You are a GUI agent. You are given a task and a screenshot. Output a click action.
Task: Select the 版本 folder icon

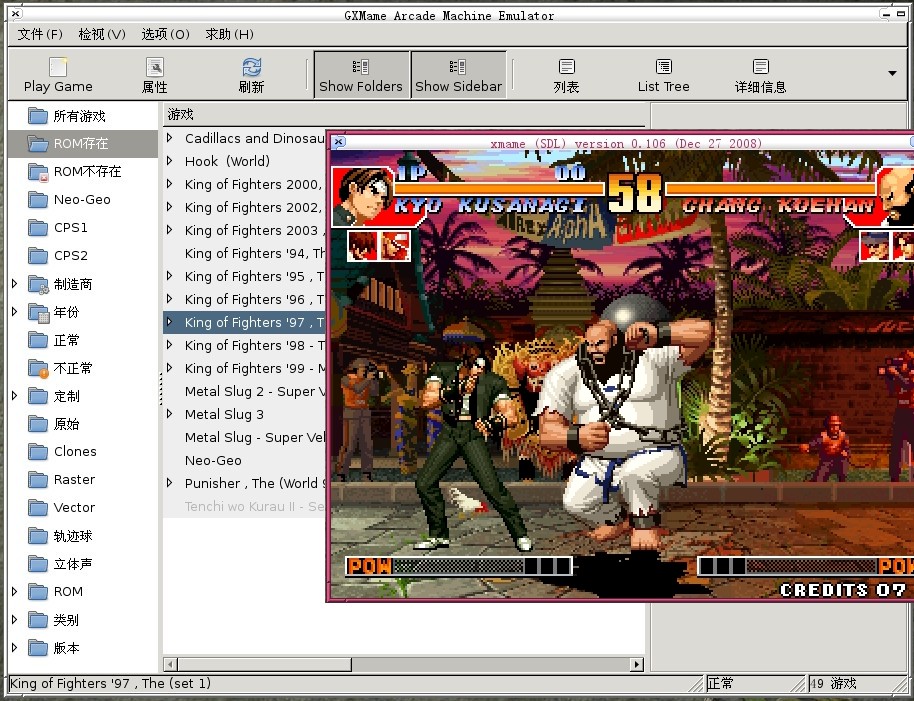(x=38, y=647)
